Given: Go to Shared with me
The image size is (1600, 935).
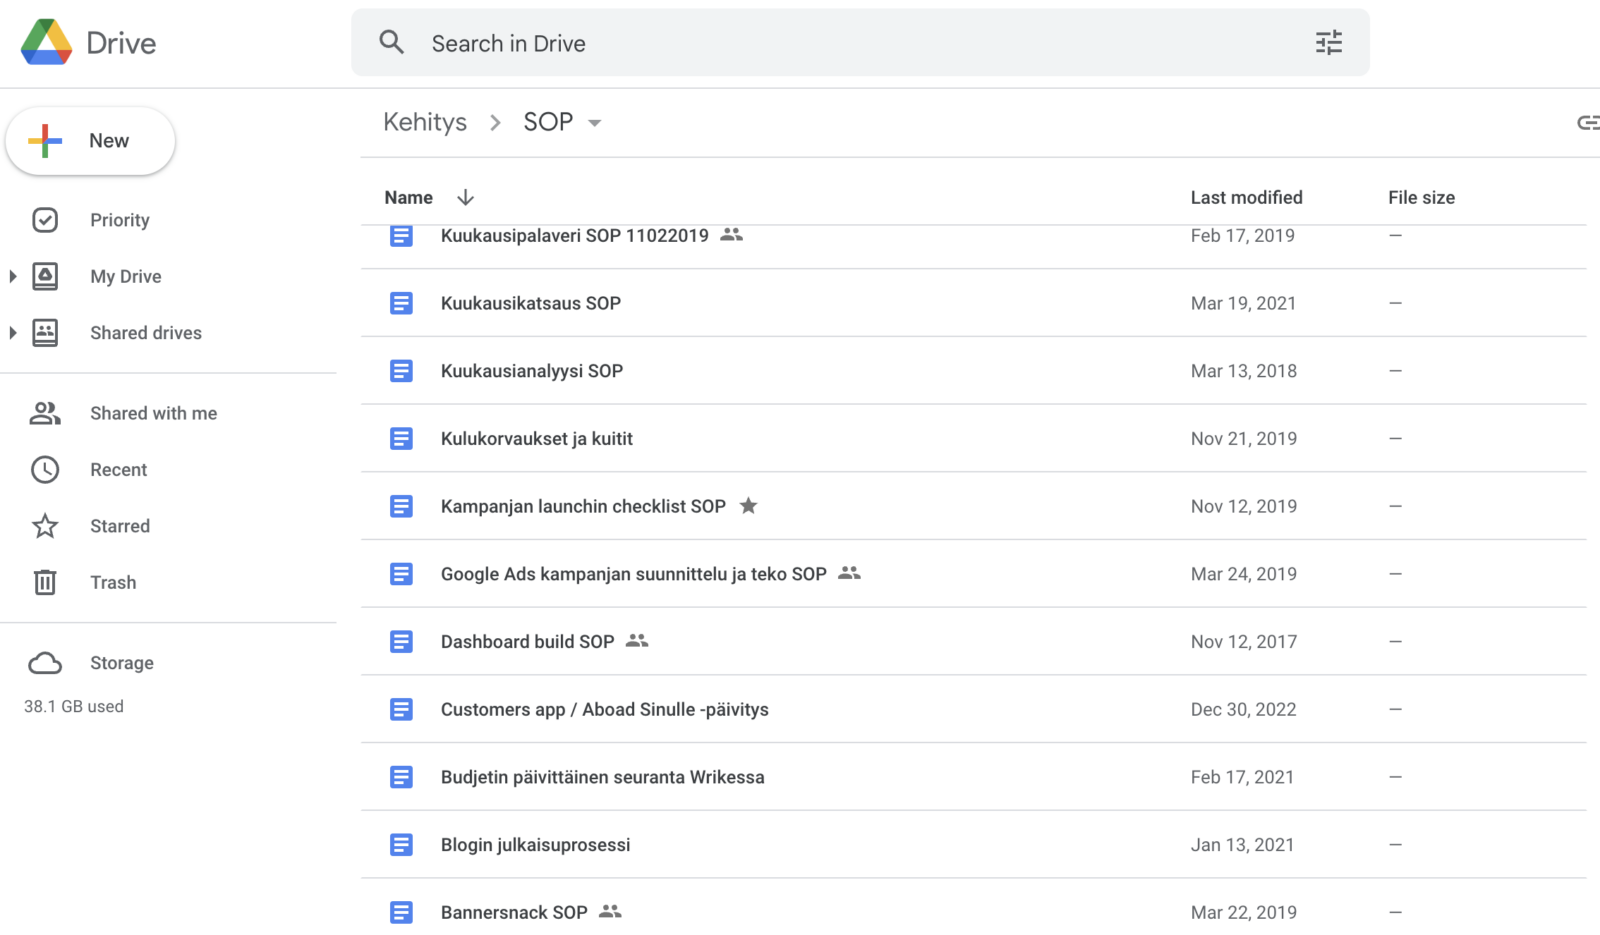Looking at the screenshot, I should (153, 413).
